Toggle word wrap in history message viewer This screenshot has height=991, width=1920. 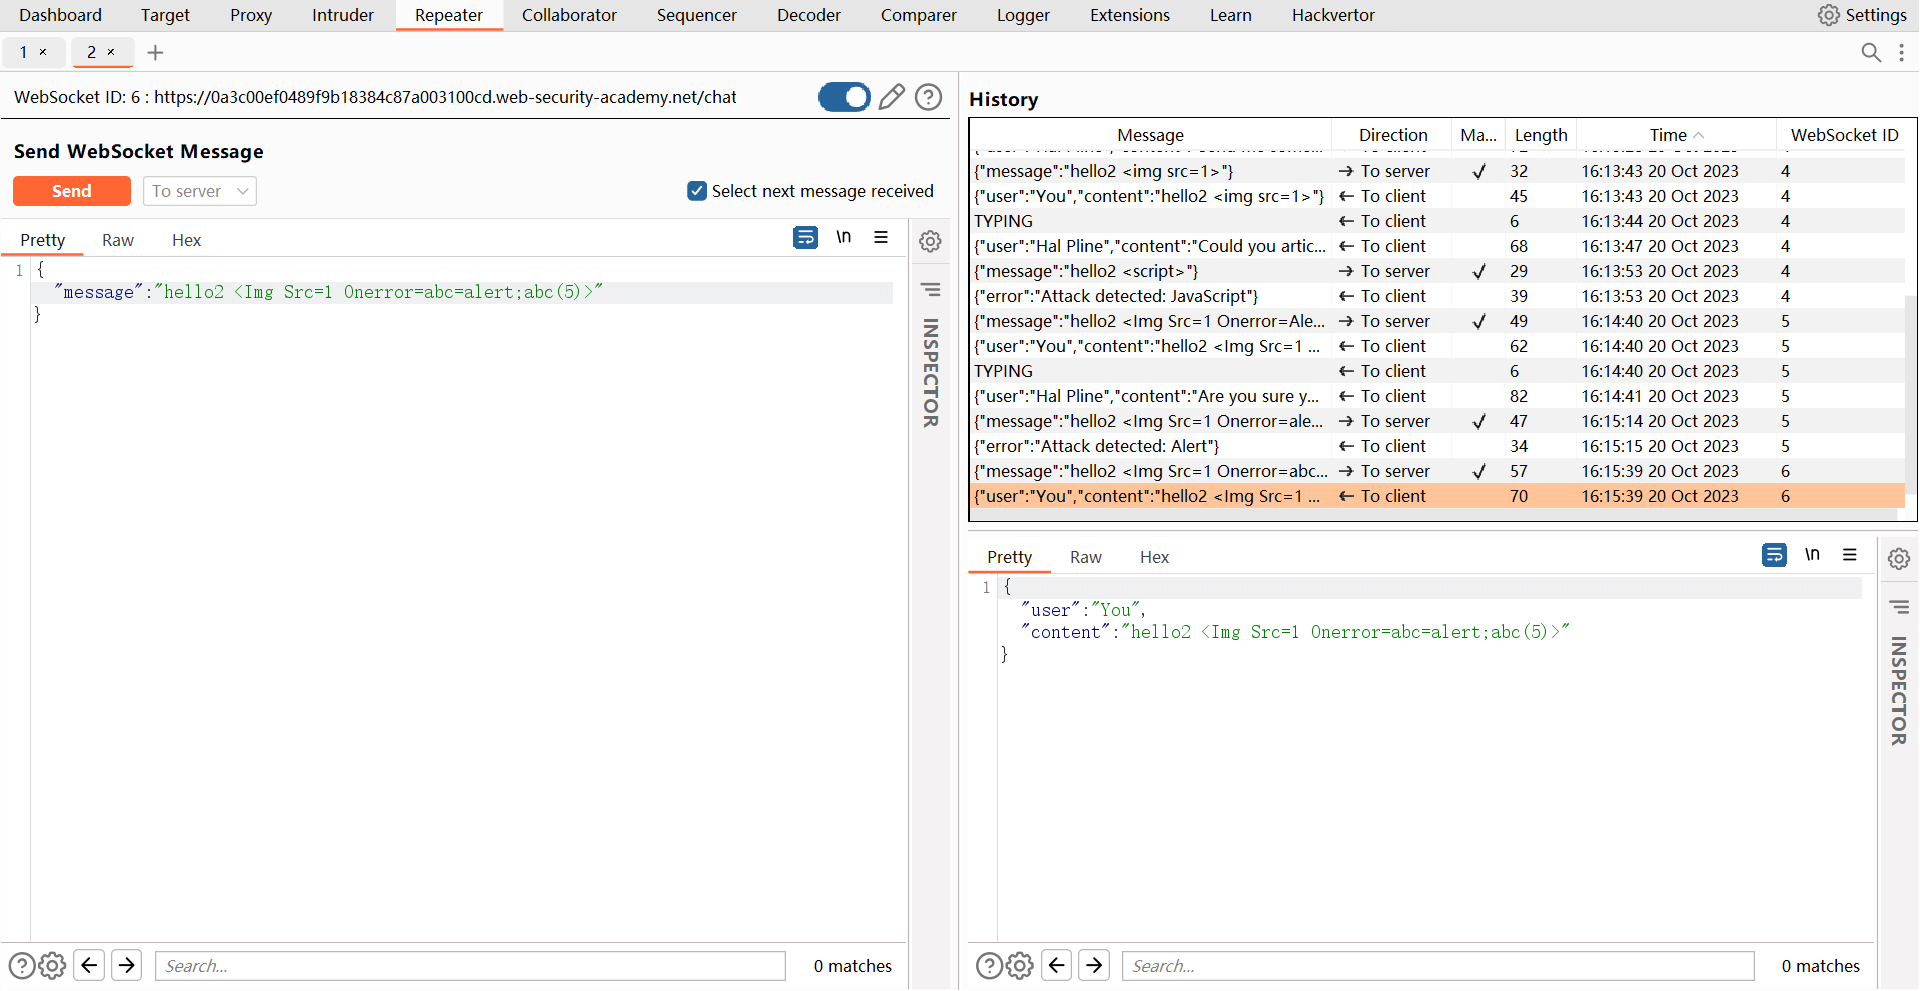click(x=1774, y=555)
